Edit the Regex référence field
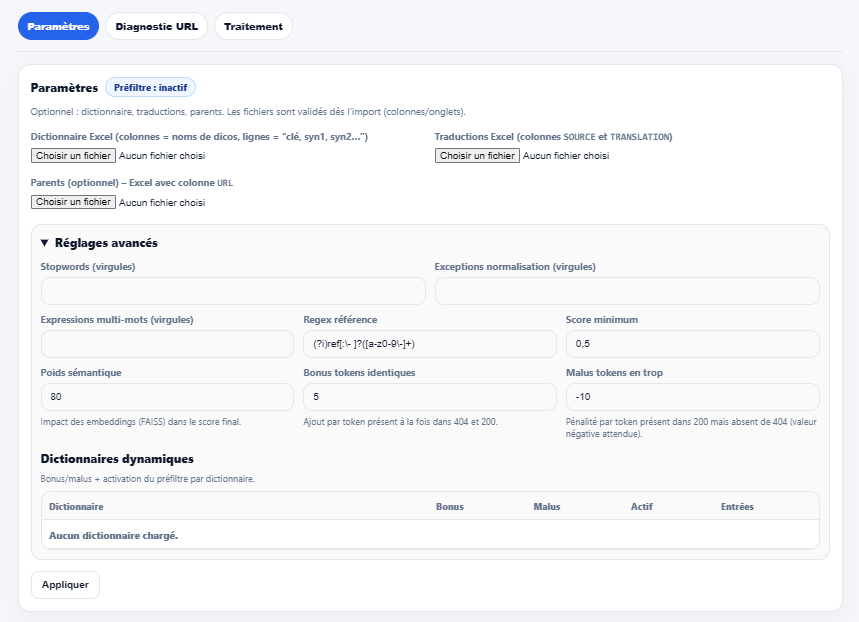 pos(429,344)
